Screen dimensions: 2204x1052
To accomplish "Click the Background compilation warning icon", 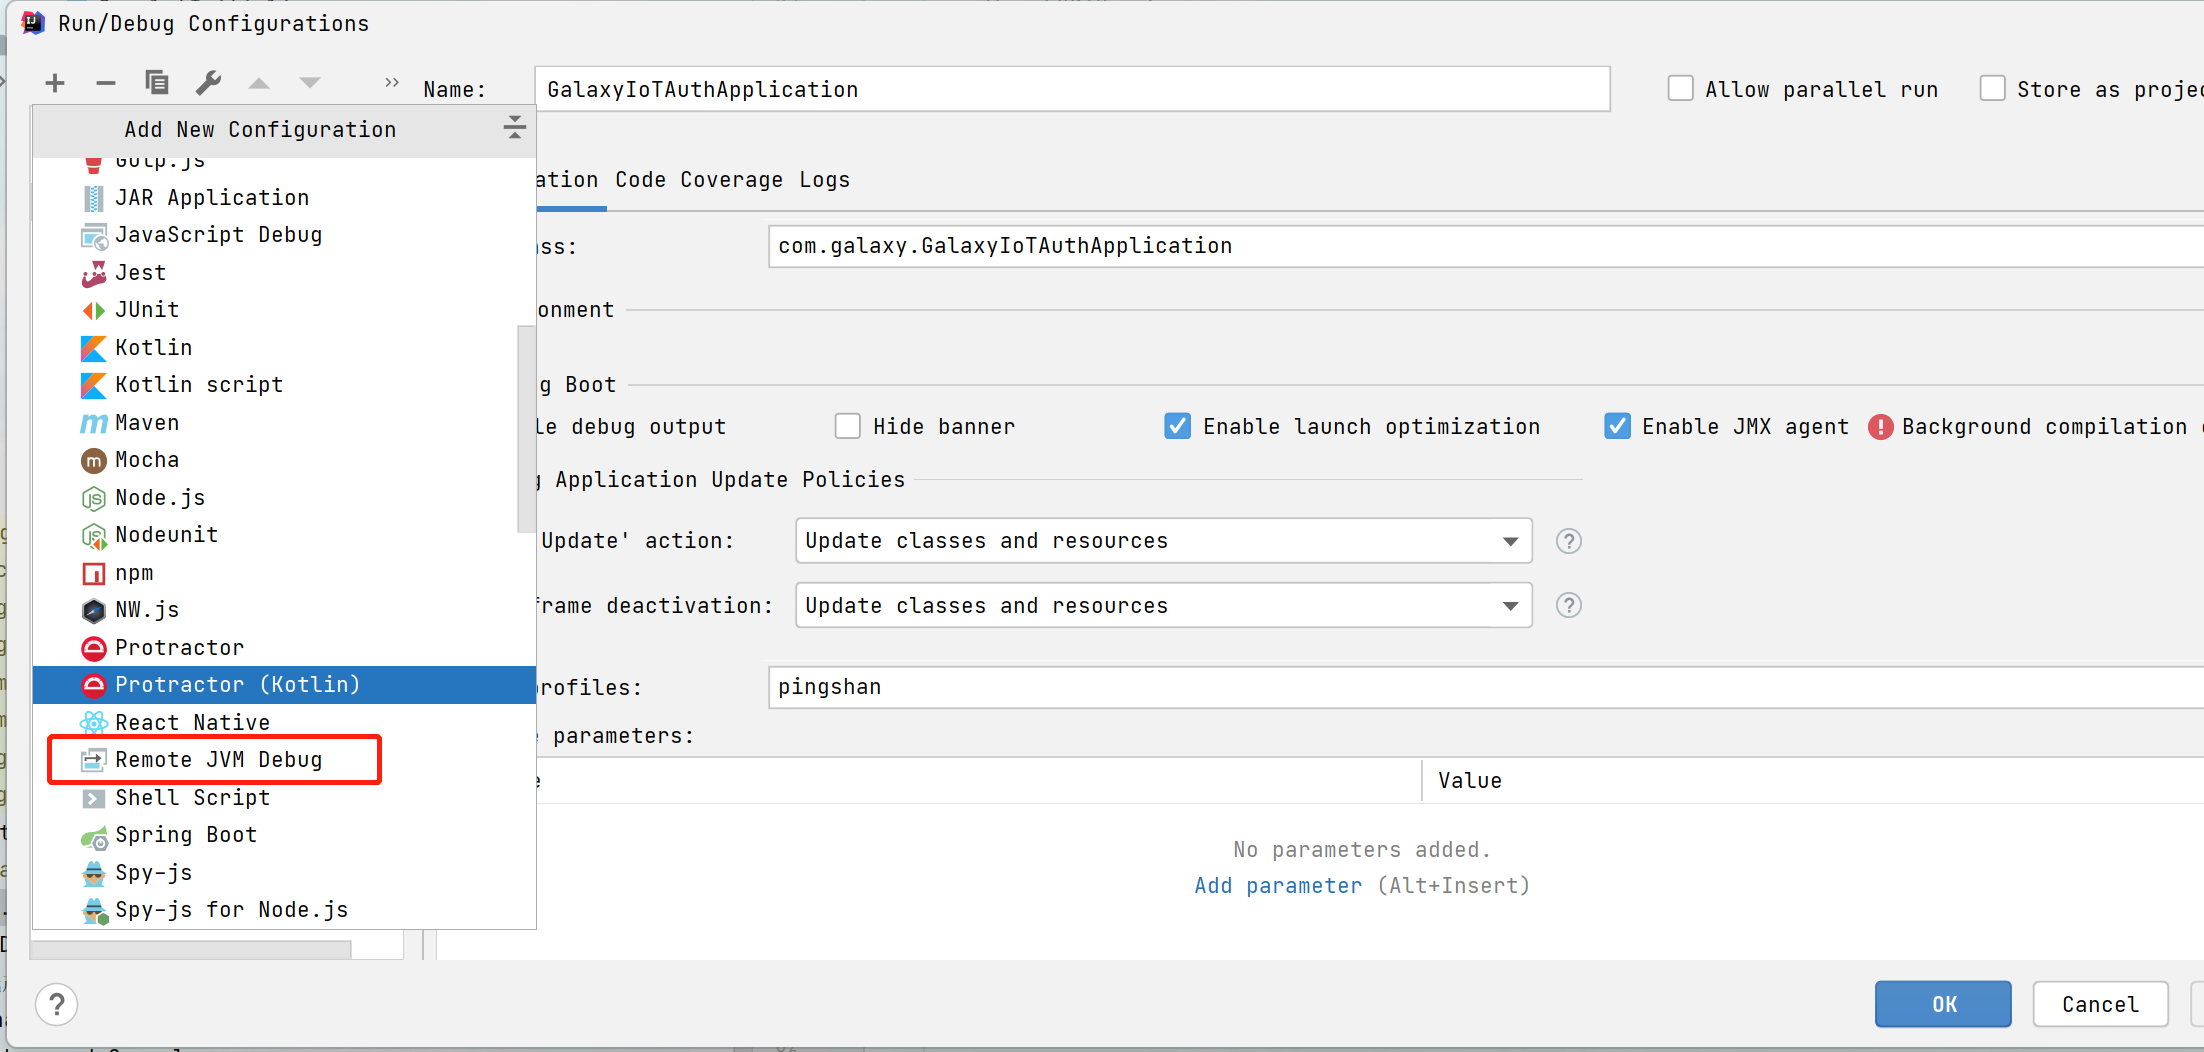I will [x=1881, y=427].
